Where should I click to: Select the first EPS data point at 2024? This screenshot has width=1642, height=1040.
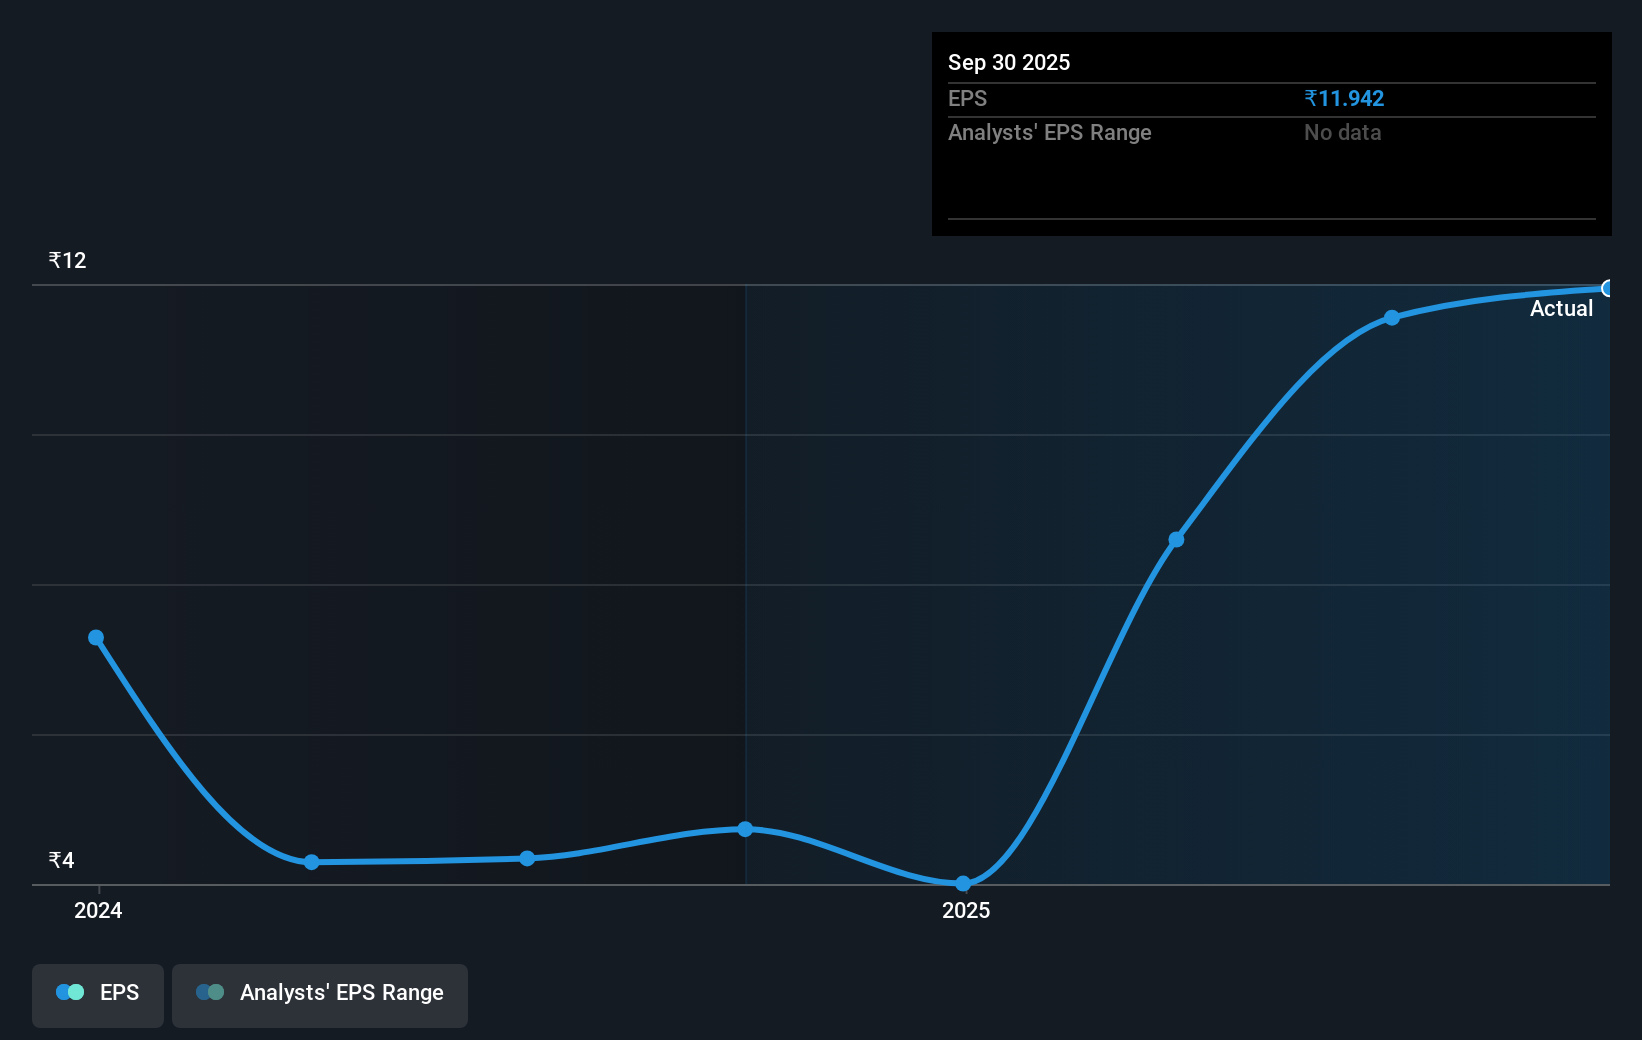click(x=96, y=638)
